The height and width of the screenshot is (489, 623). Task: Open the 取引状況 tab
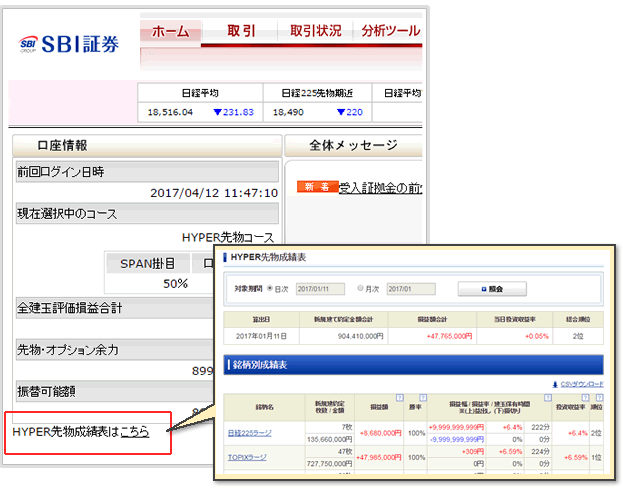(315, 31)
